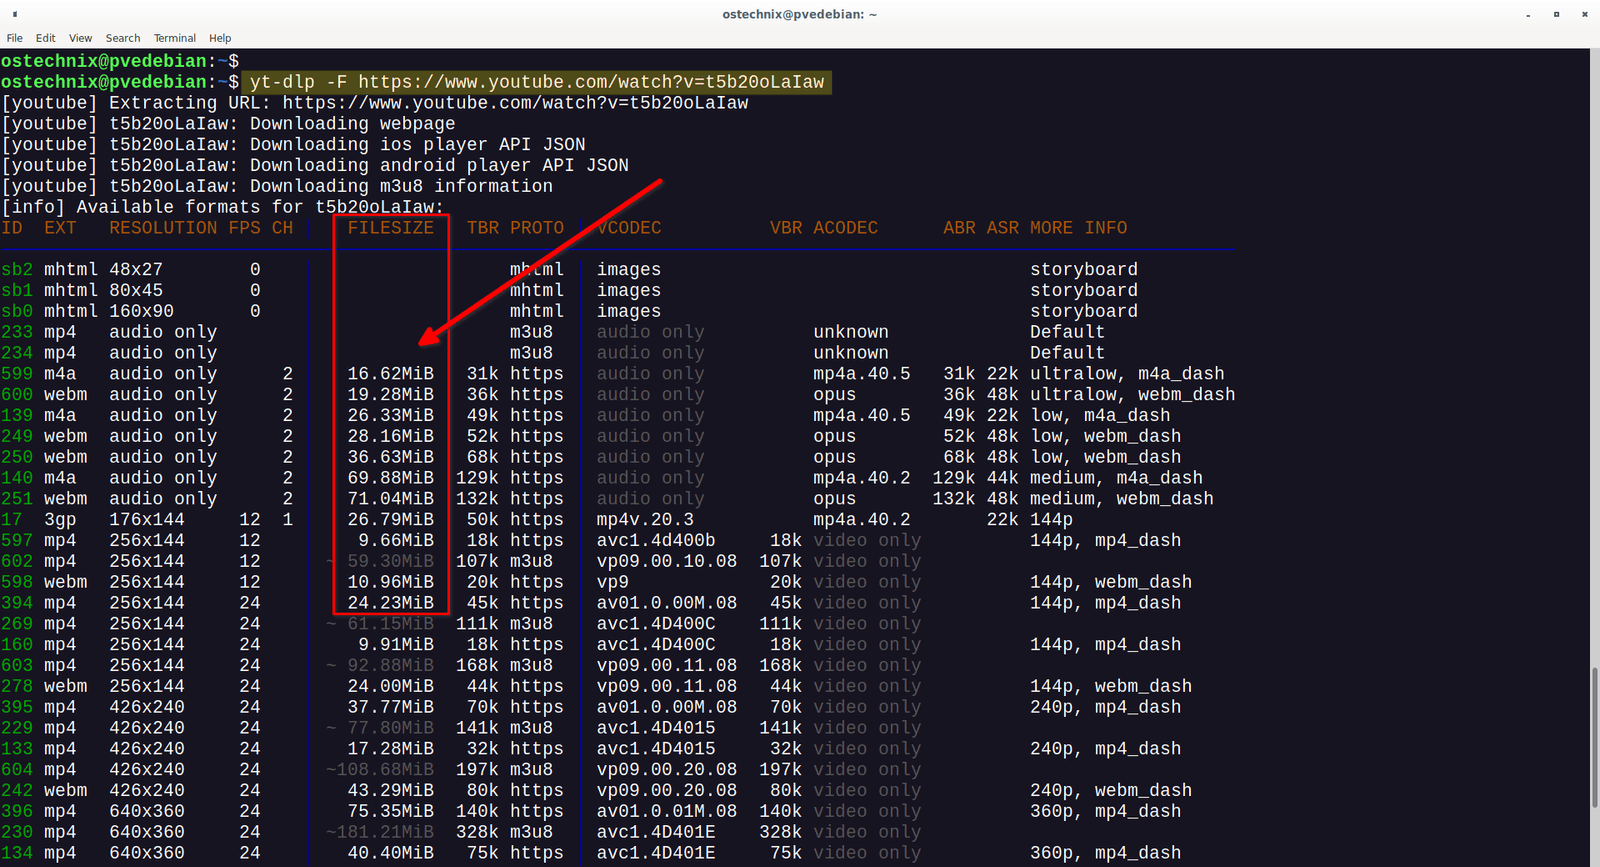Open the View menu

pos(80,38)
